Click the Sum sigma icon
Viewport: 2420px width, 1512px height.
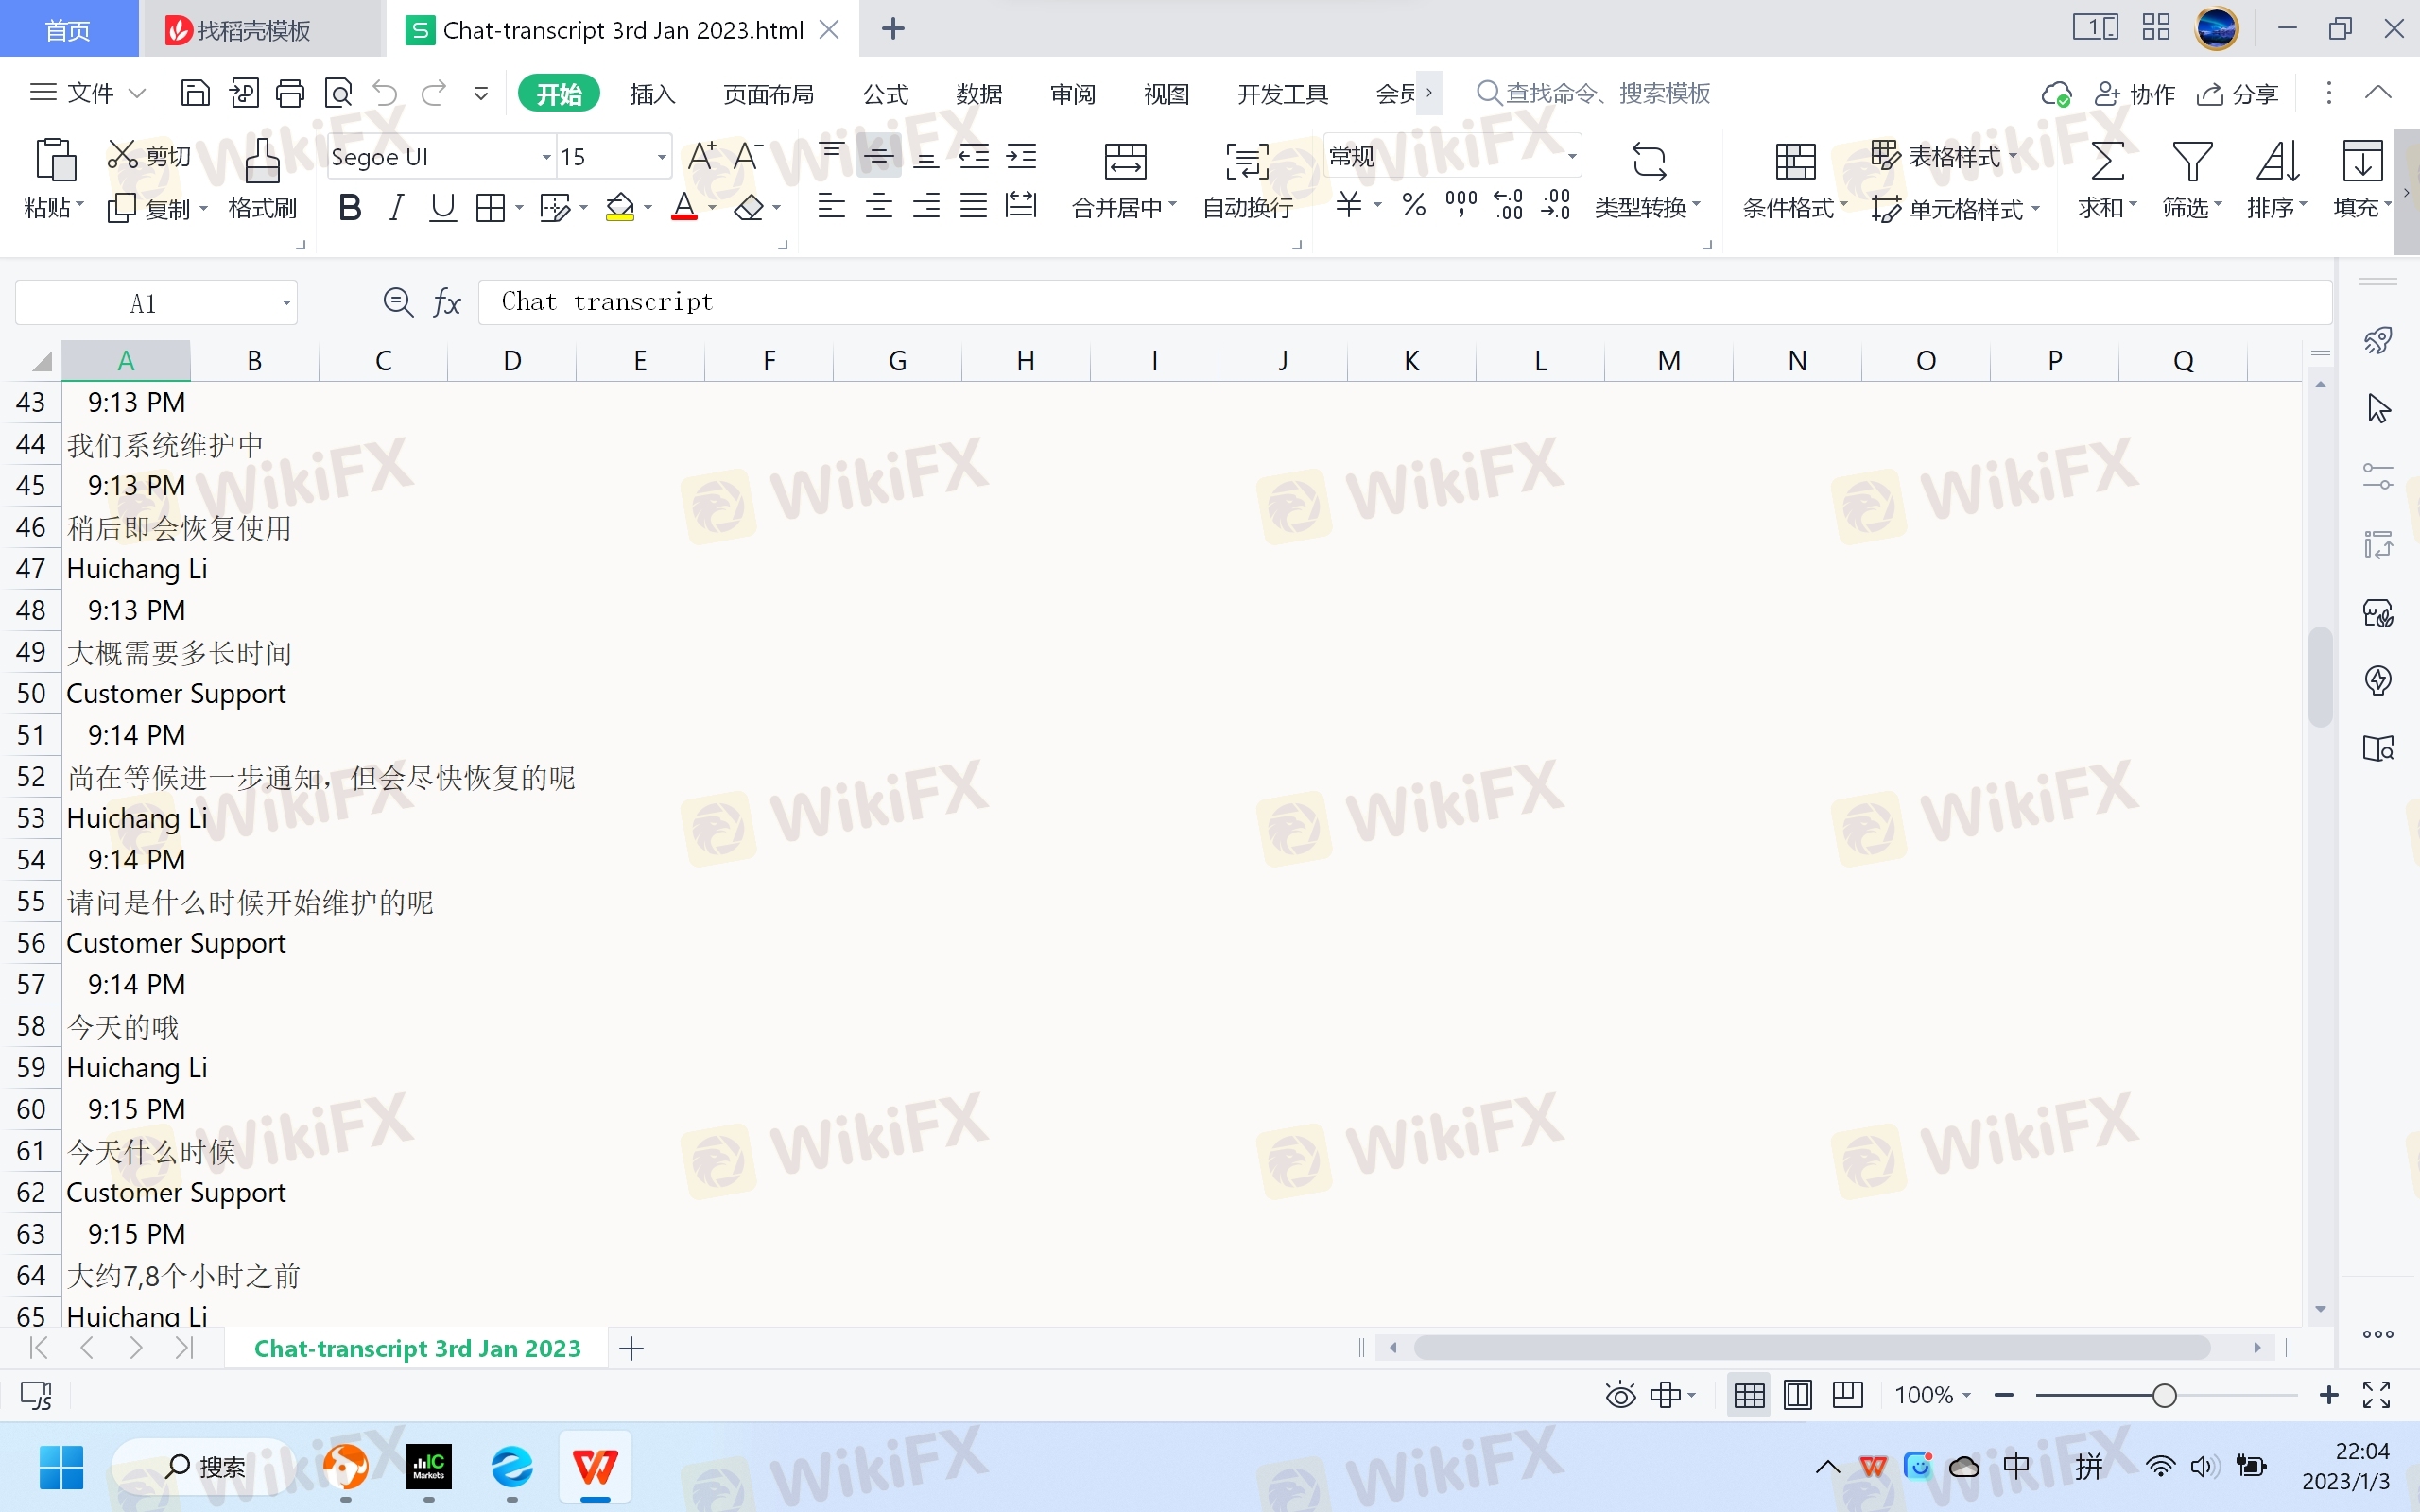point(2107,160)
